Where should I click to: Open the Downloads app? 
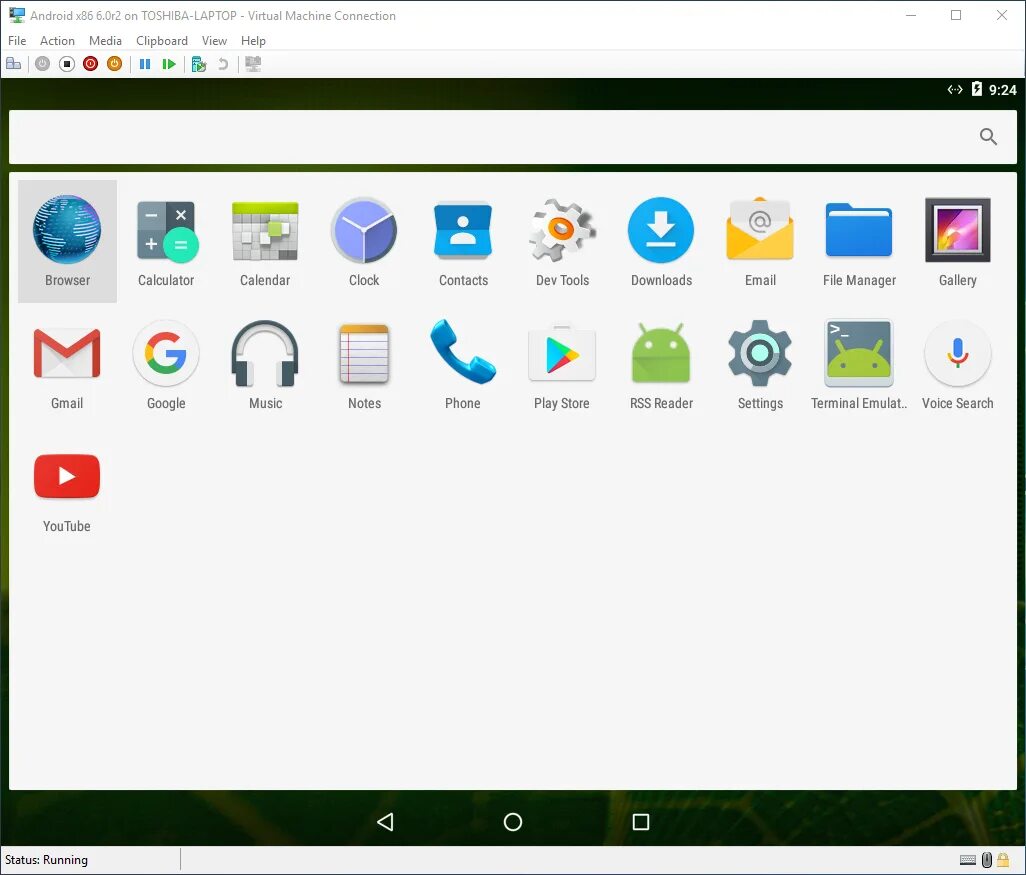(x=661, y=241)
